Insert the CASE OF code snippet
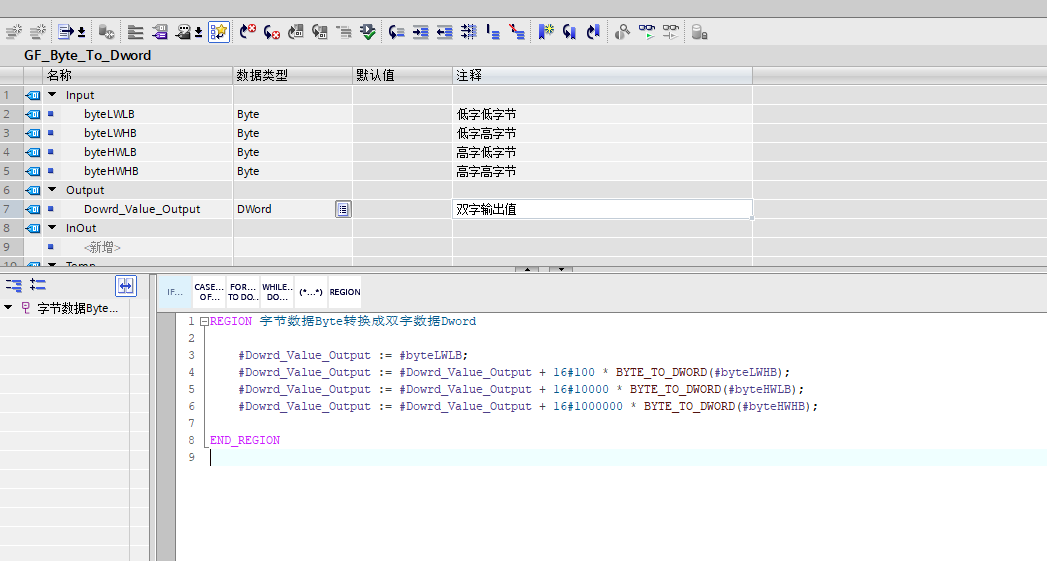The image size is (1047, 561). [x=209, y=292]
